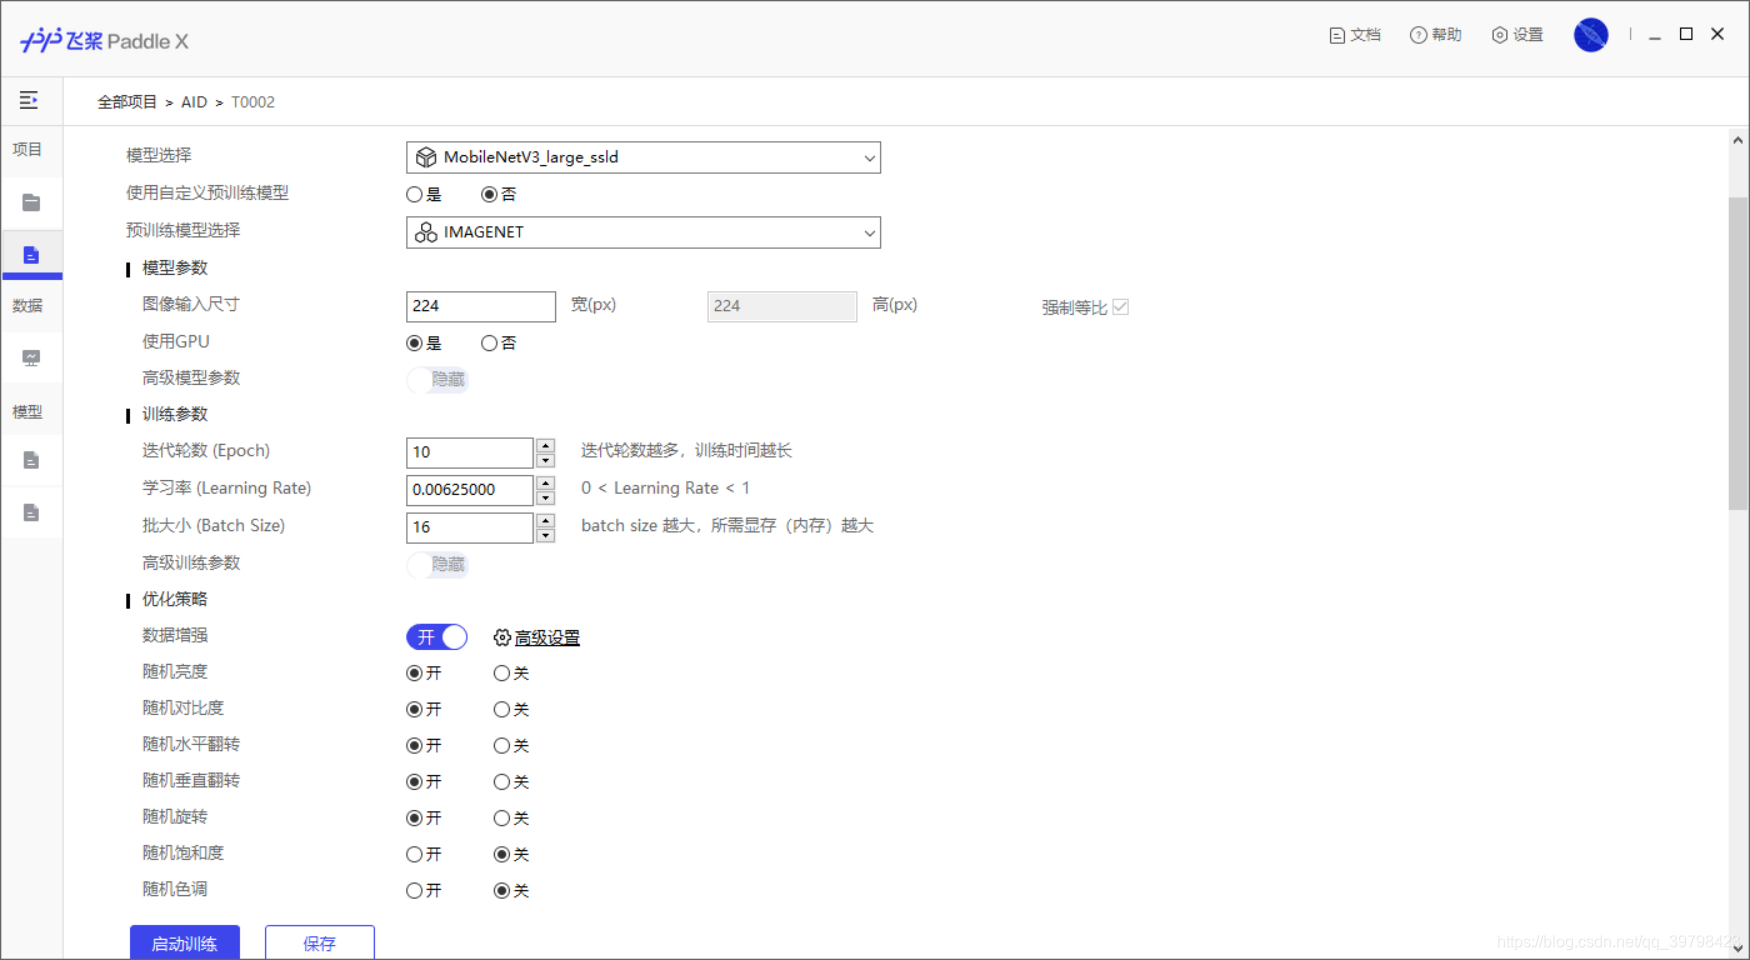Increase Learning Rate with up arrow
This screenshot has height=960, width=1750.
coord(545,483)
